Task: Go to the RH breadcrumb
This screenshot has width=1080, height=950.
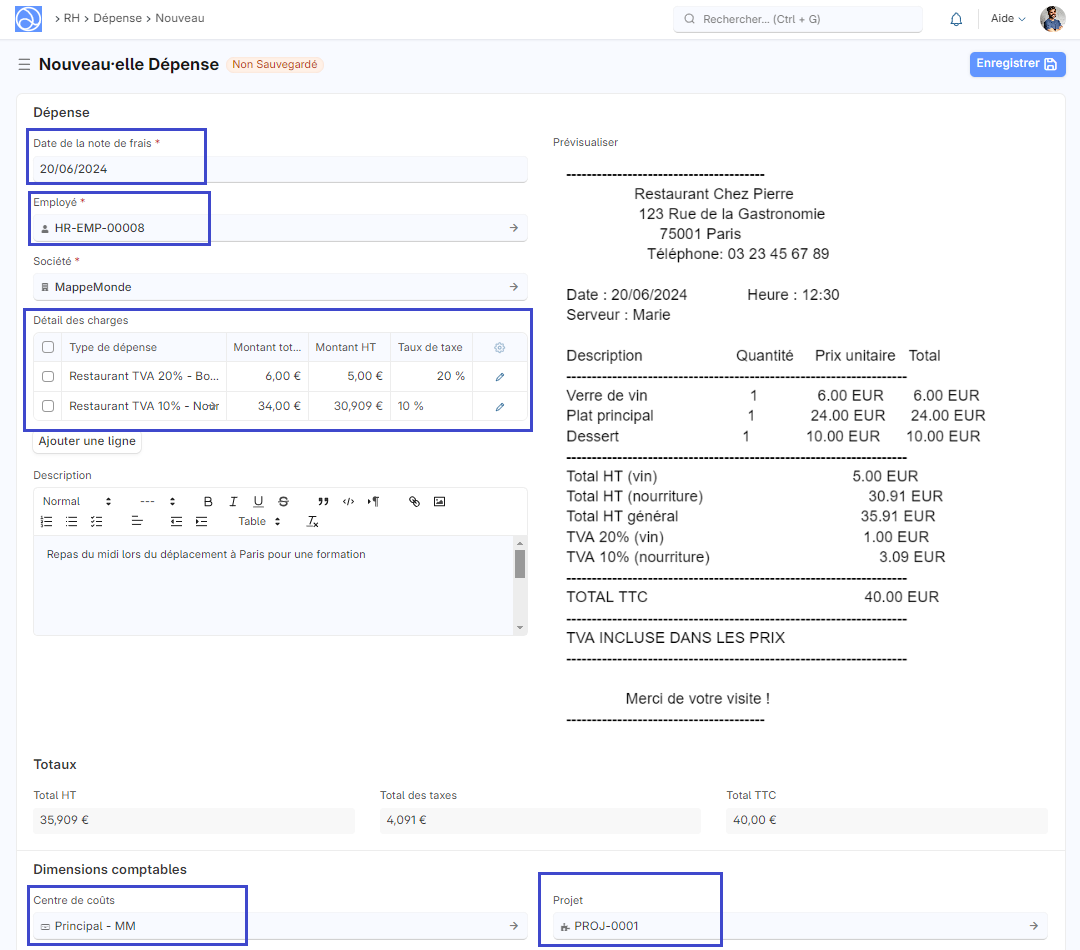Action: 72,18
